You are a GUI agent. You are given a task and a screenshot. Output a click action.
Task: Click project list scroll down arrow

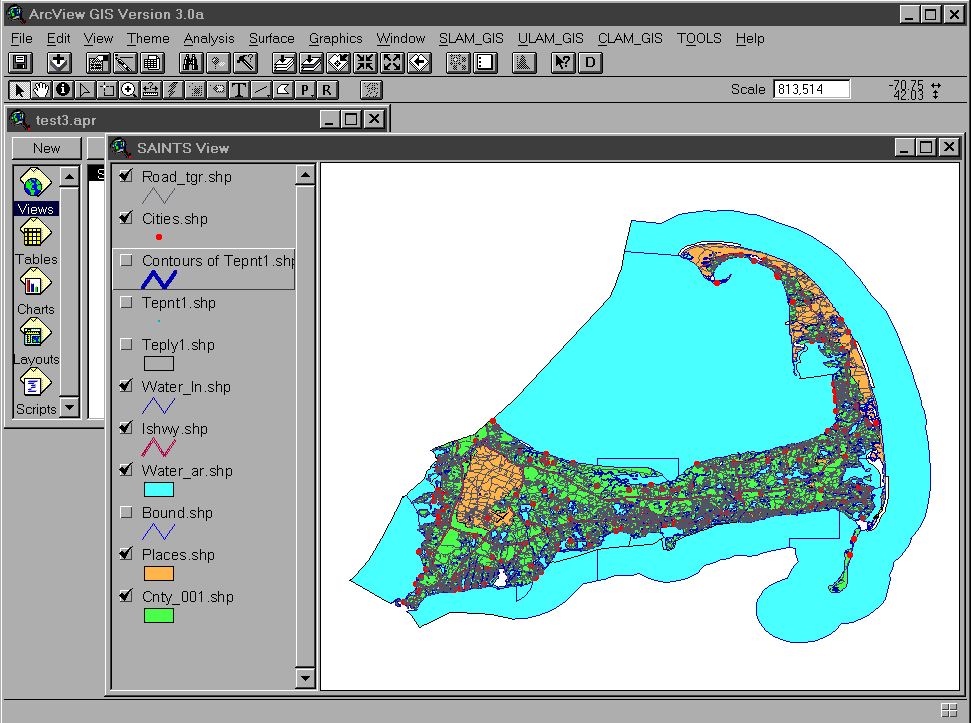coord(69,407)
